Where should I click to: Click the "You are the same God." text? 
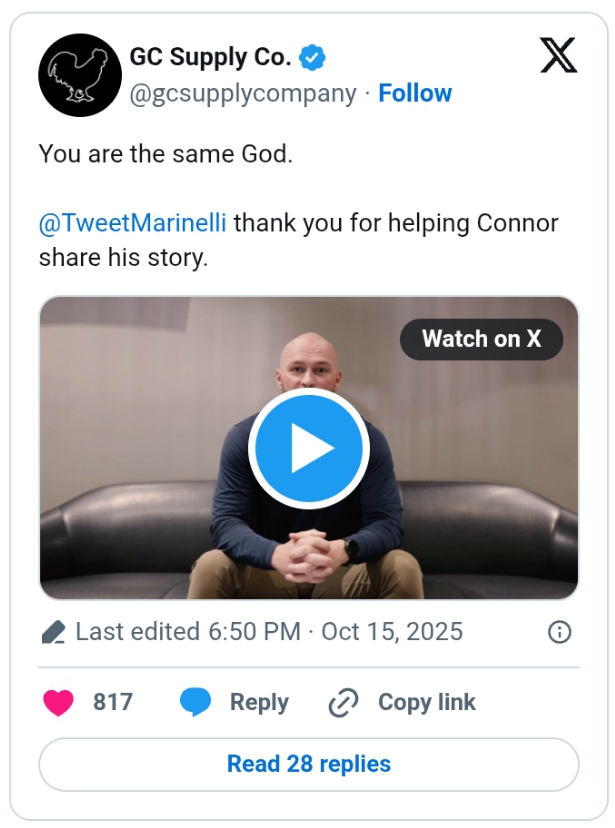tap(166, 155)
